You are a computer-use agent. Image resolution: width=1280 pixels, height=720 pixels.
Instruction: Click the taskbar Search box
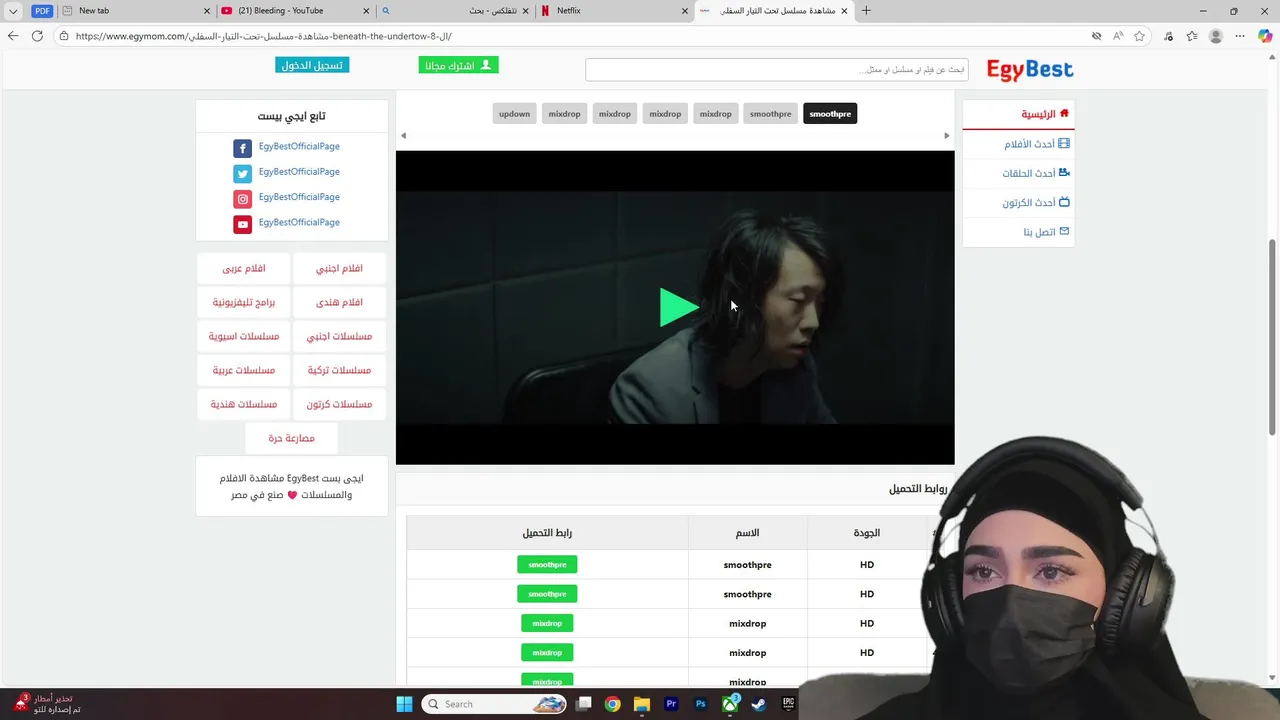[495, 704]
